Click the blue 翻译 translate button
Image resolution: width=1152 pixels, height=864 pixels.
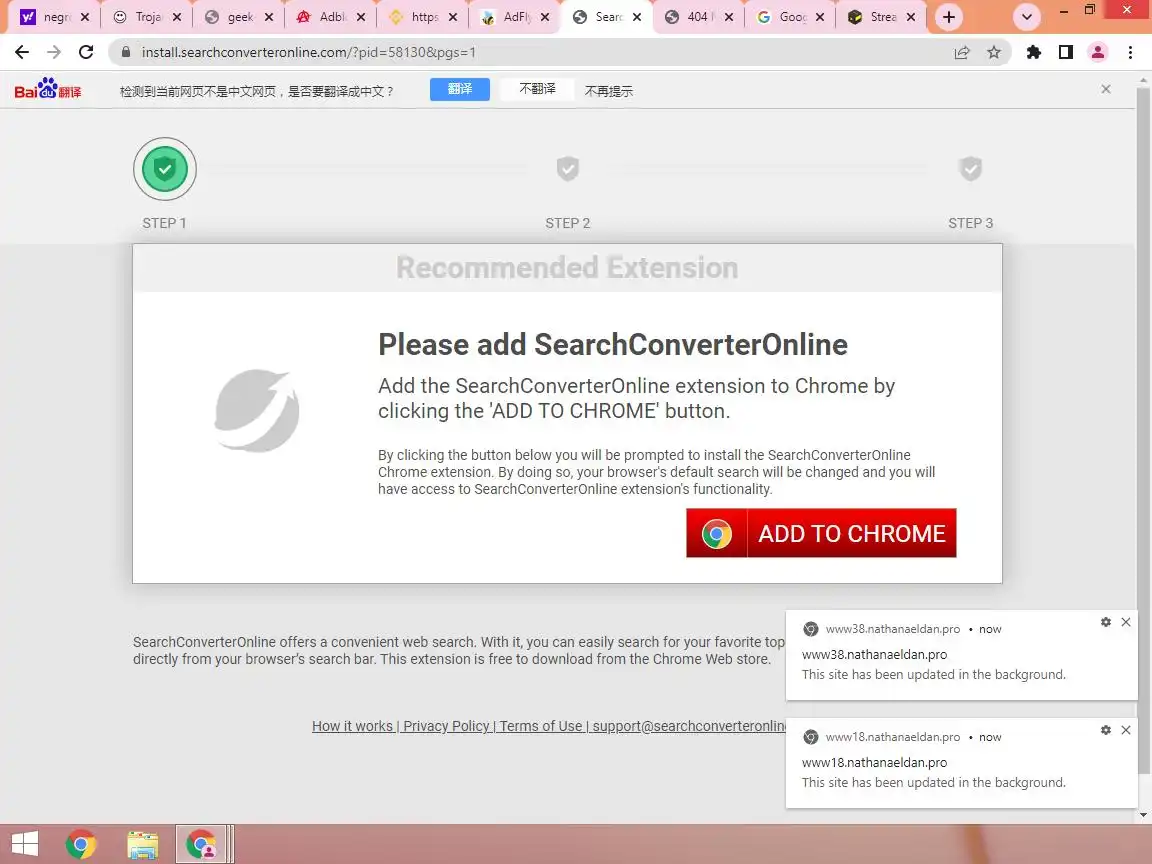[460, 89]
